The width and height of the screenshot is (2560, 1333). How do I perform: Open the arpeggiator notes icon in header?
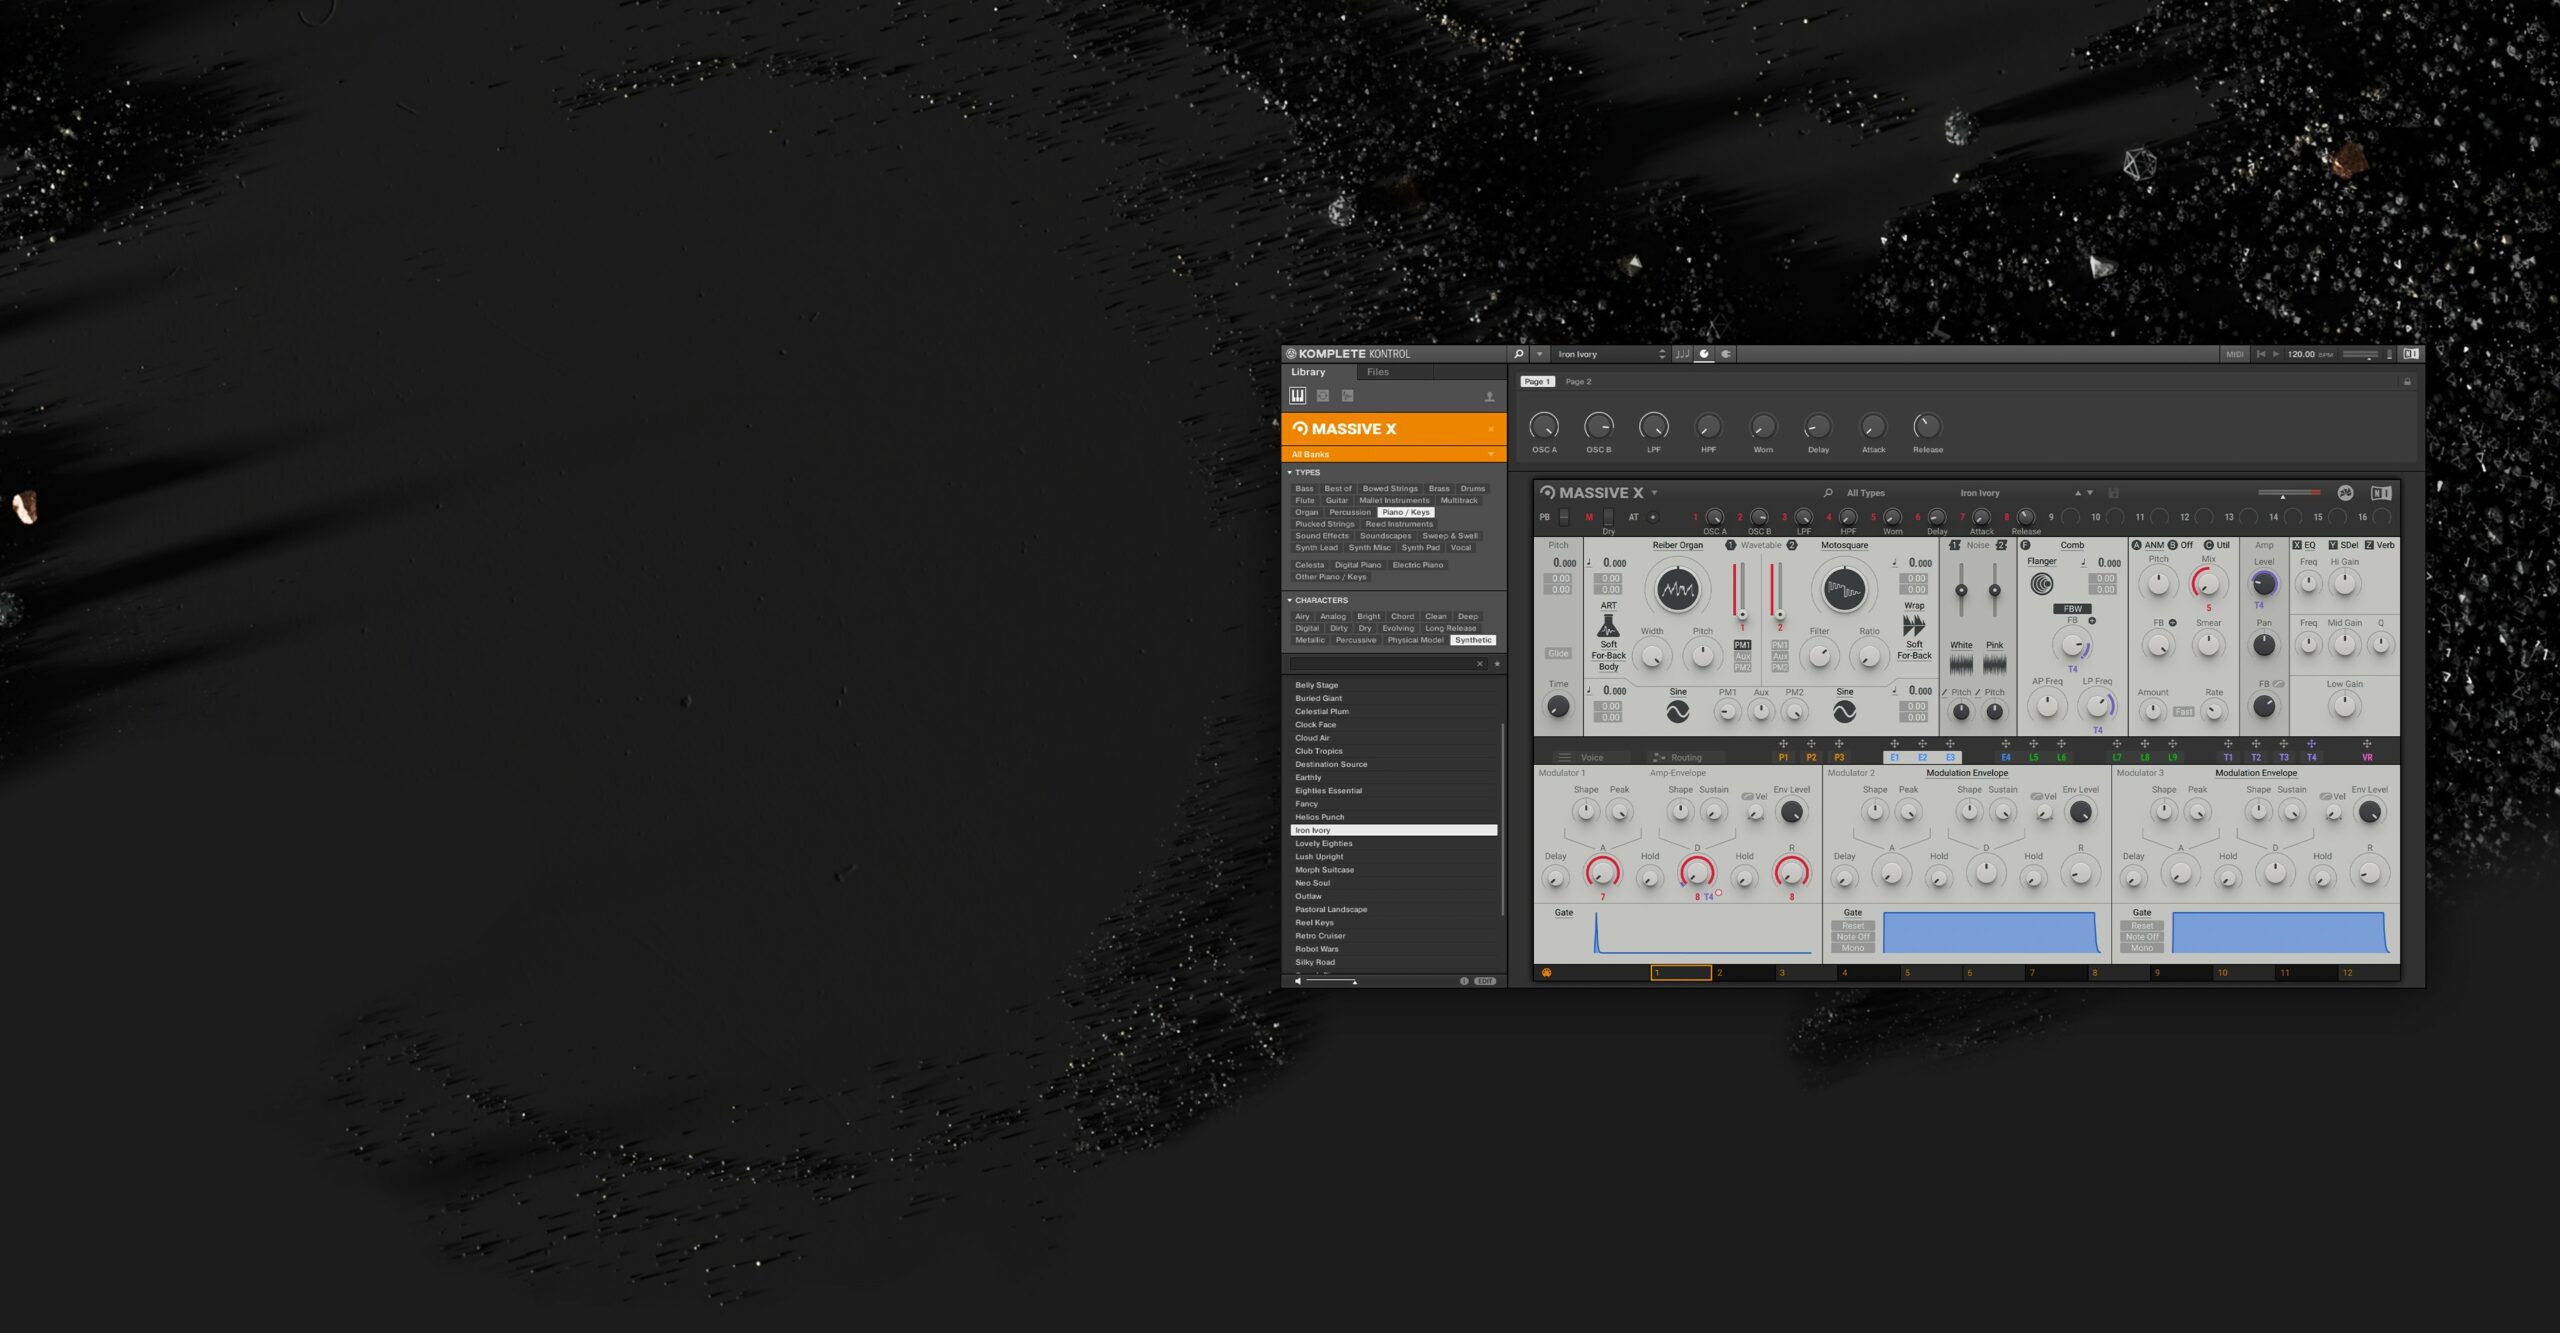click(x=1682, y=354)
